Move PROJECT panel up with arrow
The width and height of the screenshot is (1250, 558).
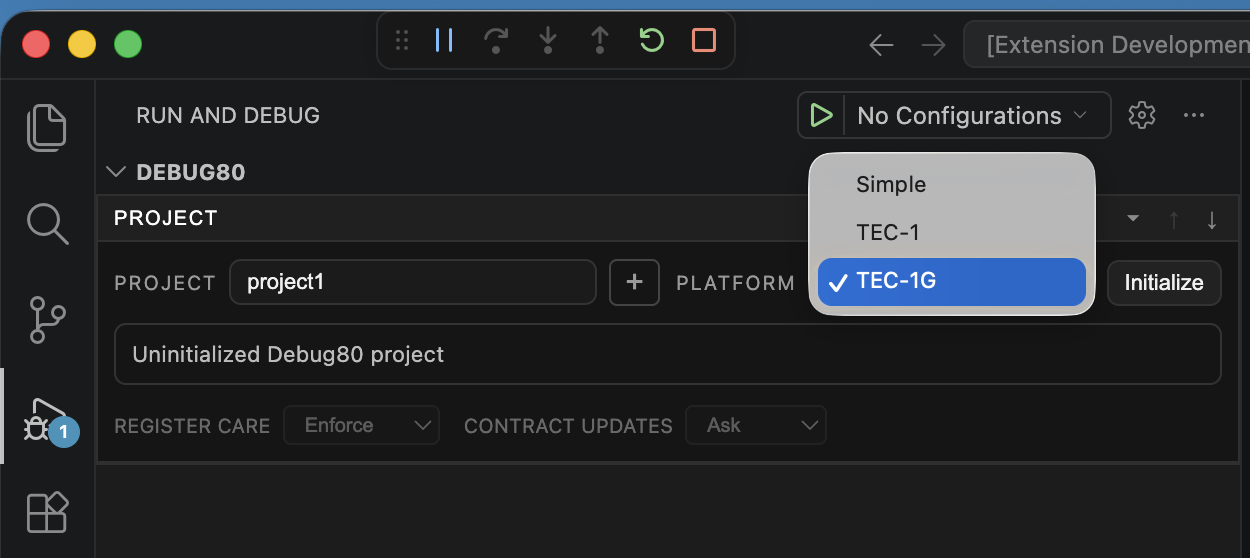point(1174,220)
